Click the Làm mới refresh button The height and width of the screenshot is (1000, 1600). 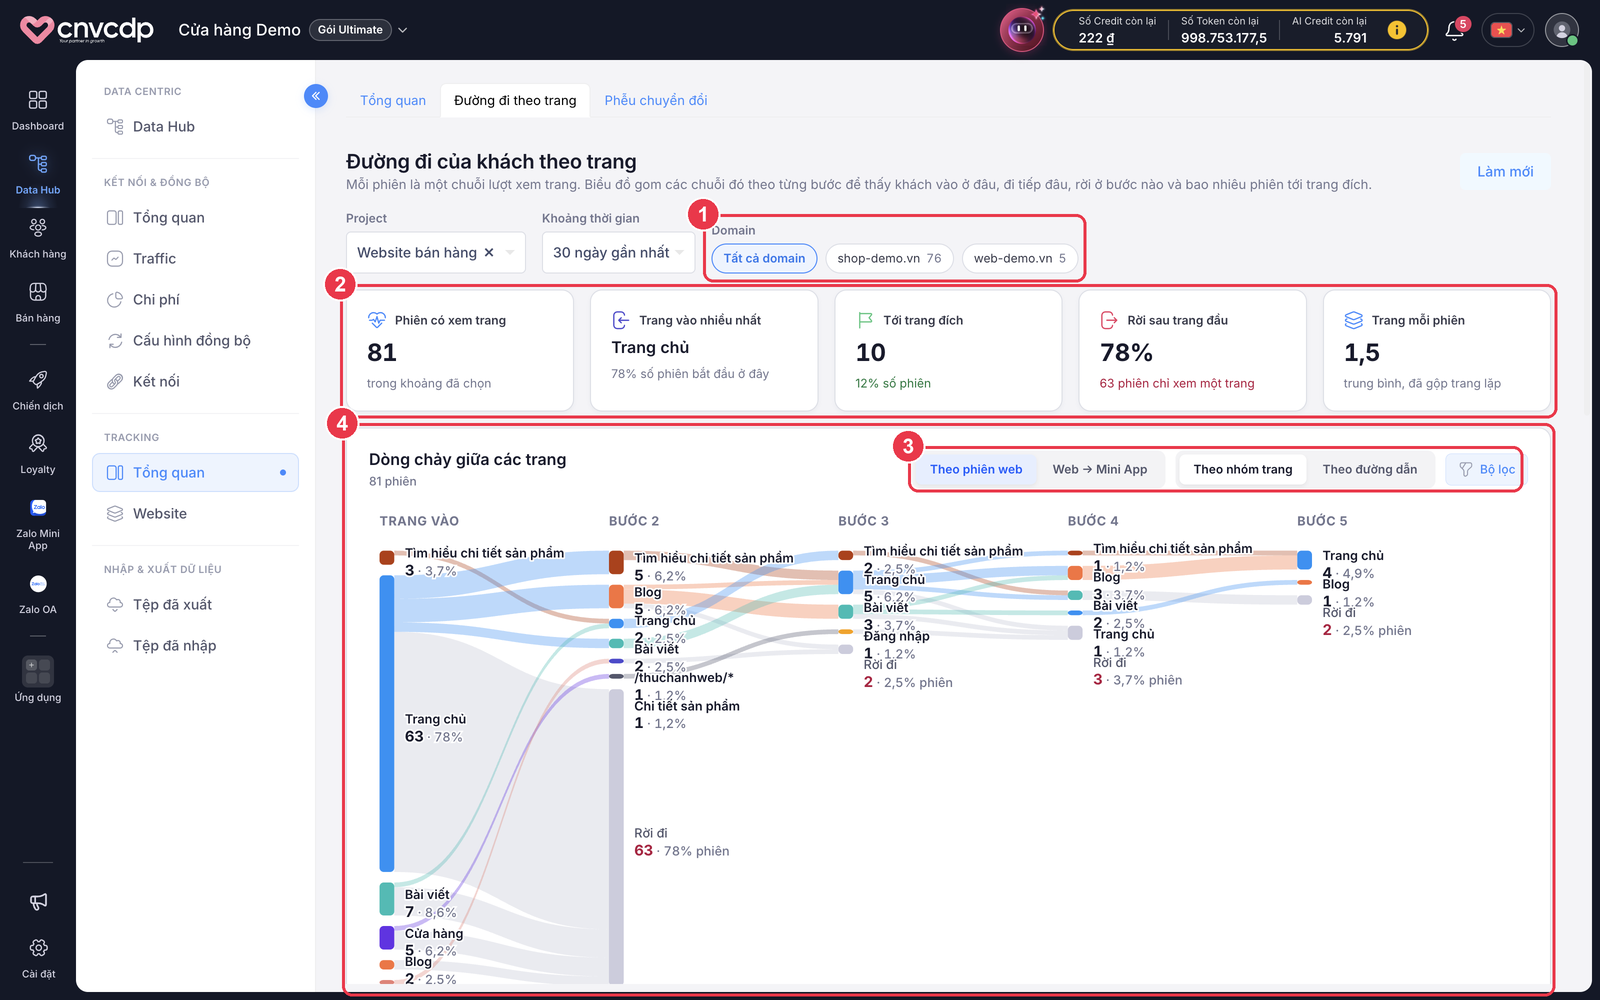[1505, 171]
